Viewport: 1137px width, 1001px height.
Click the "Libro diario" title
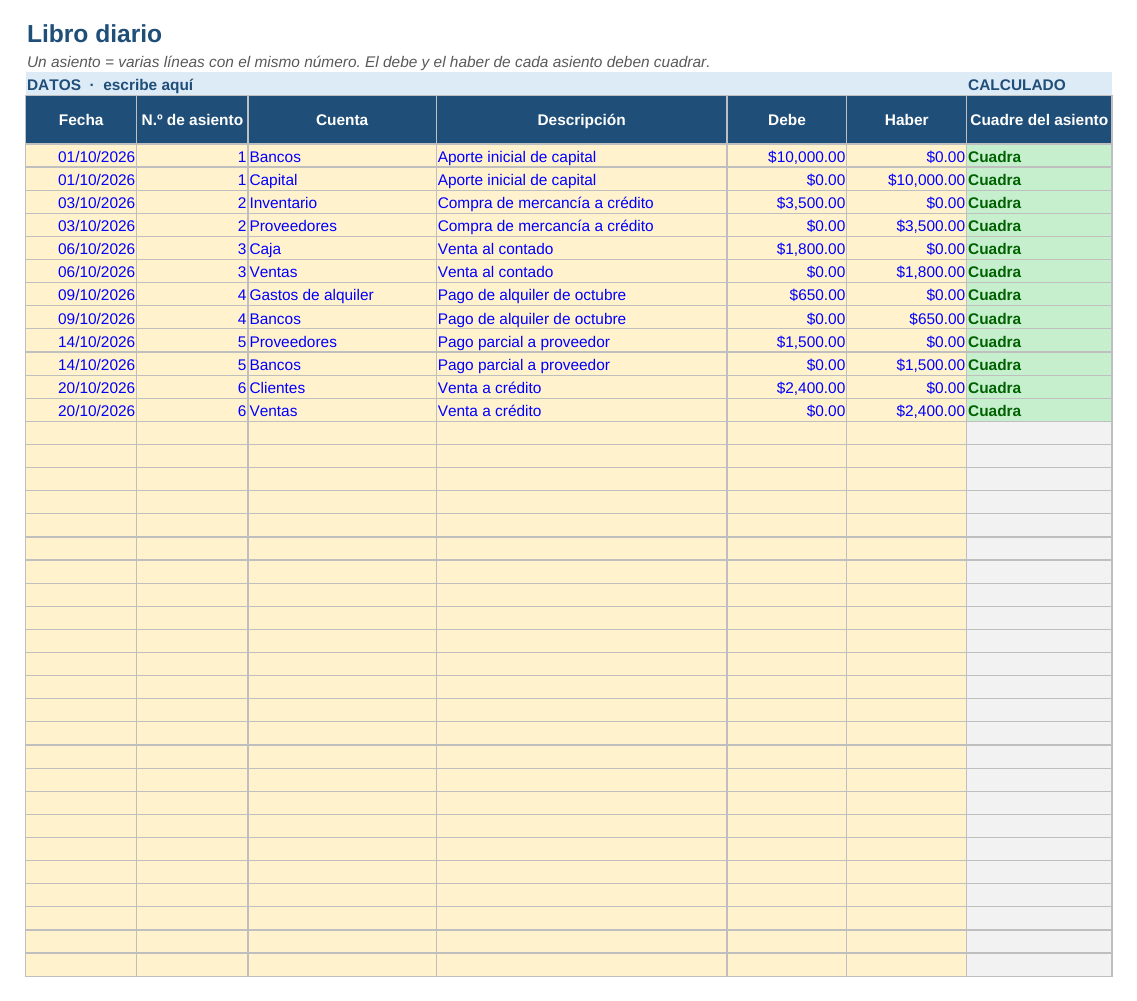pyautogui.click(x=94, y=34)
